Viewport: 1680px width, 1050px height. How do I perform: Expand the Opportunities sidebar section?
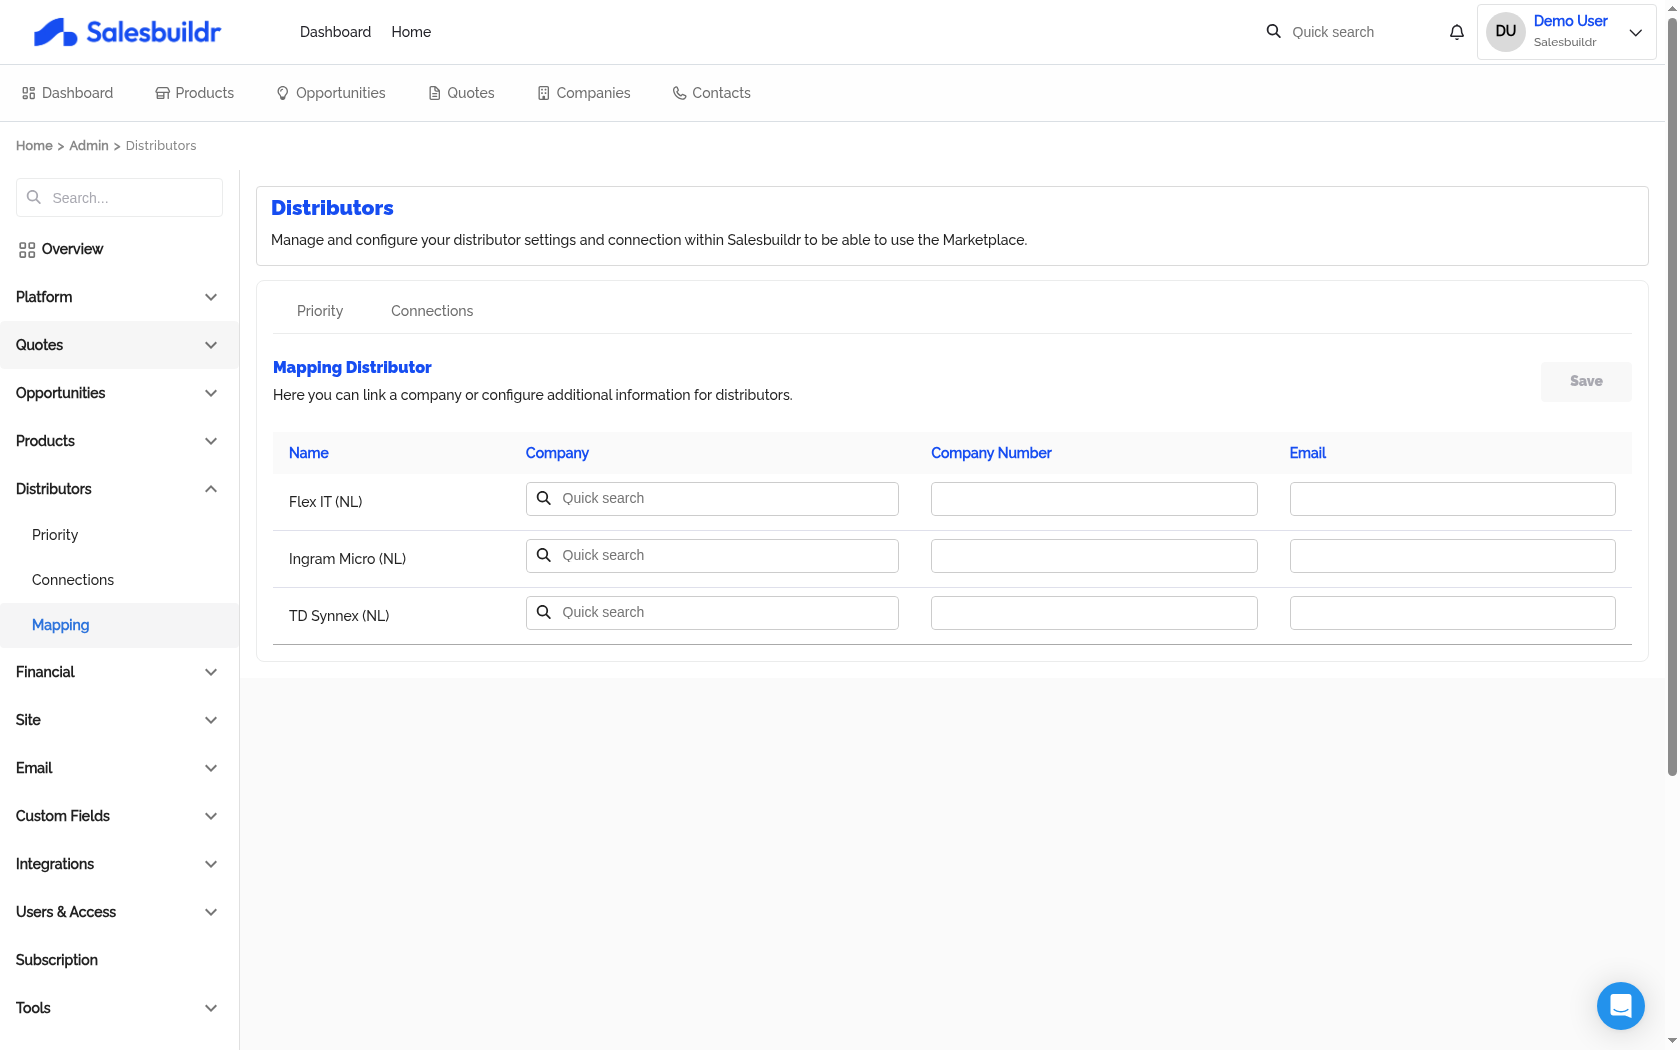pyautogui.click(x=119, y=393)
